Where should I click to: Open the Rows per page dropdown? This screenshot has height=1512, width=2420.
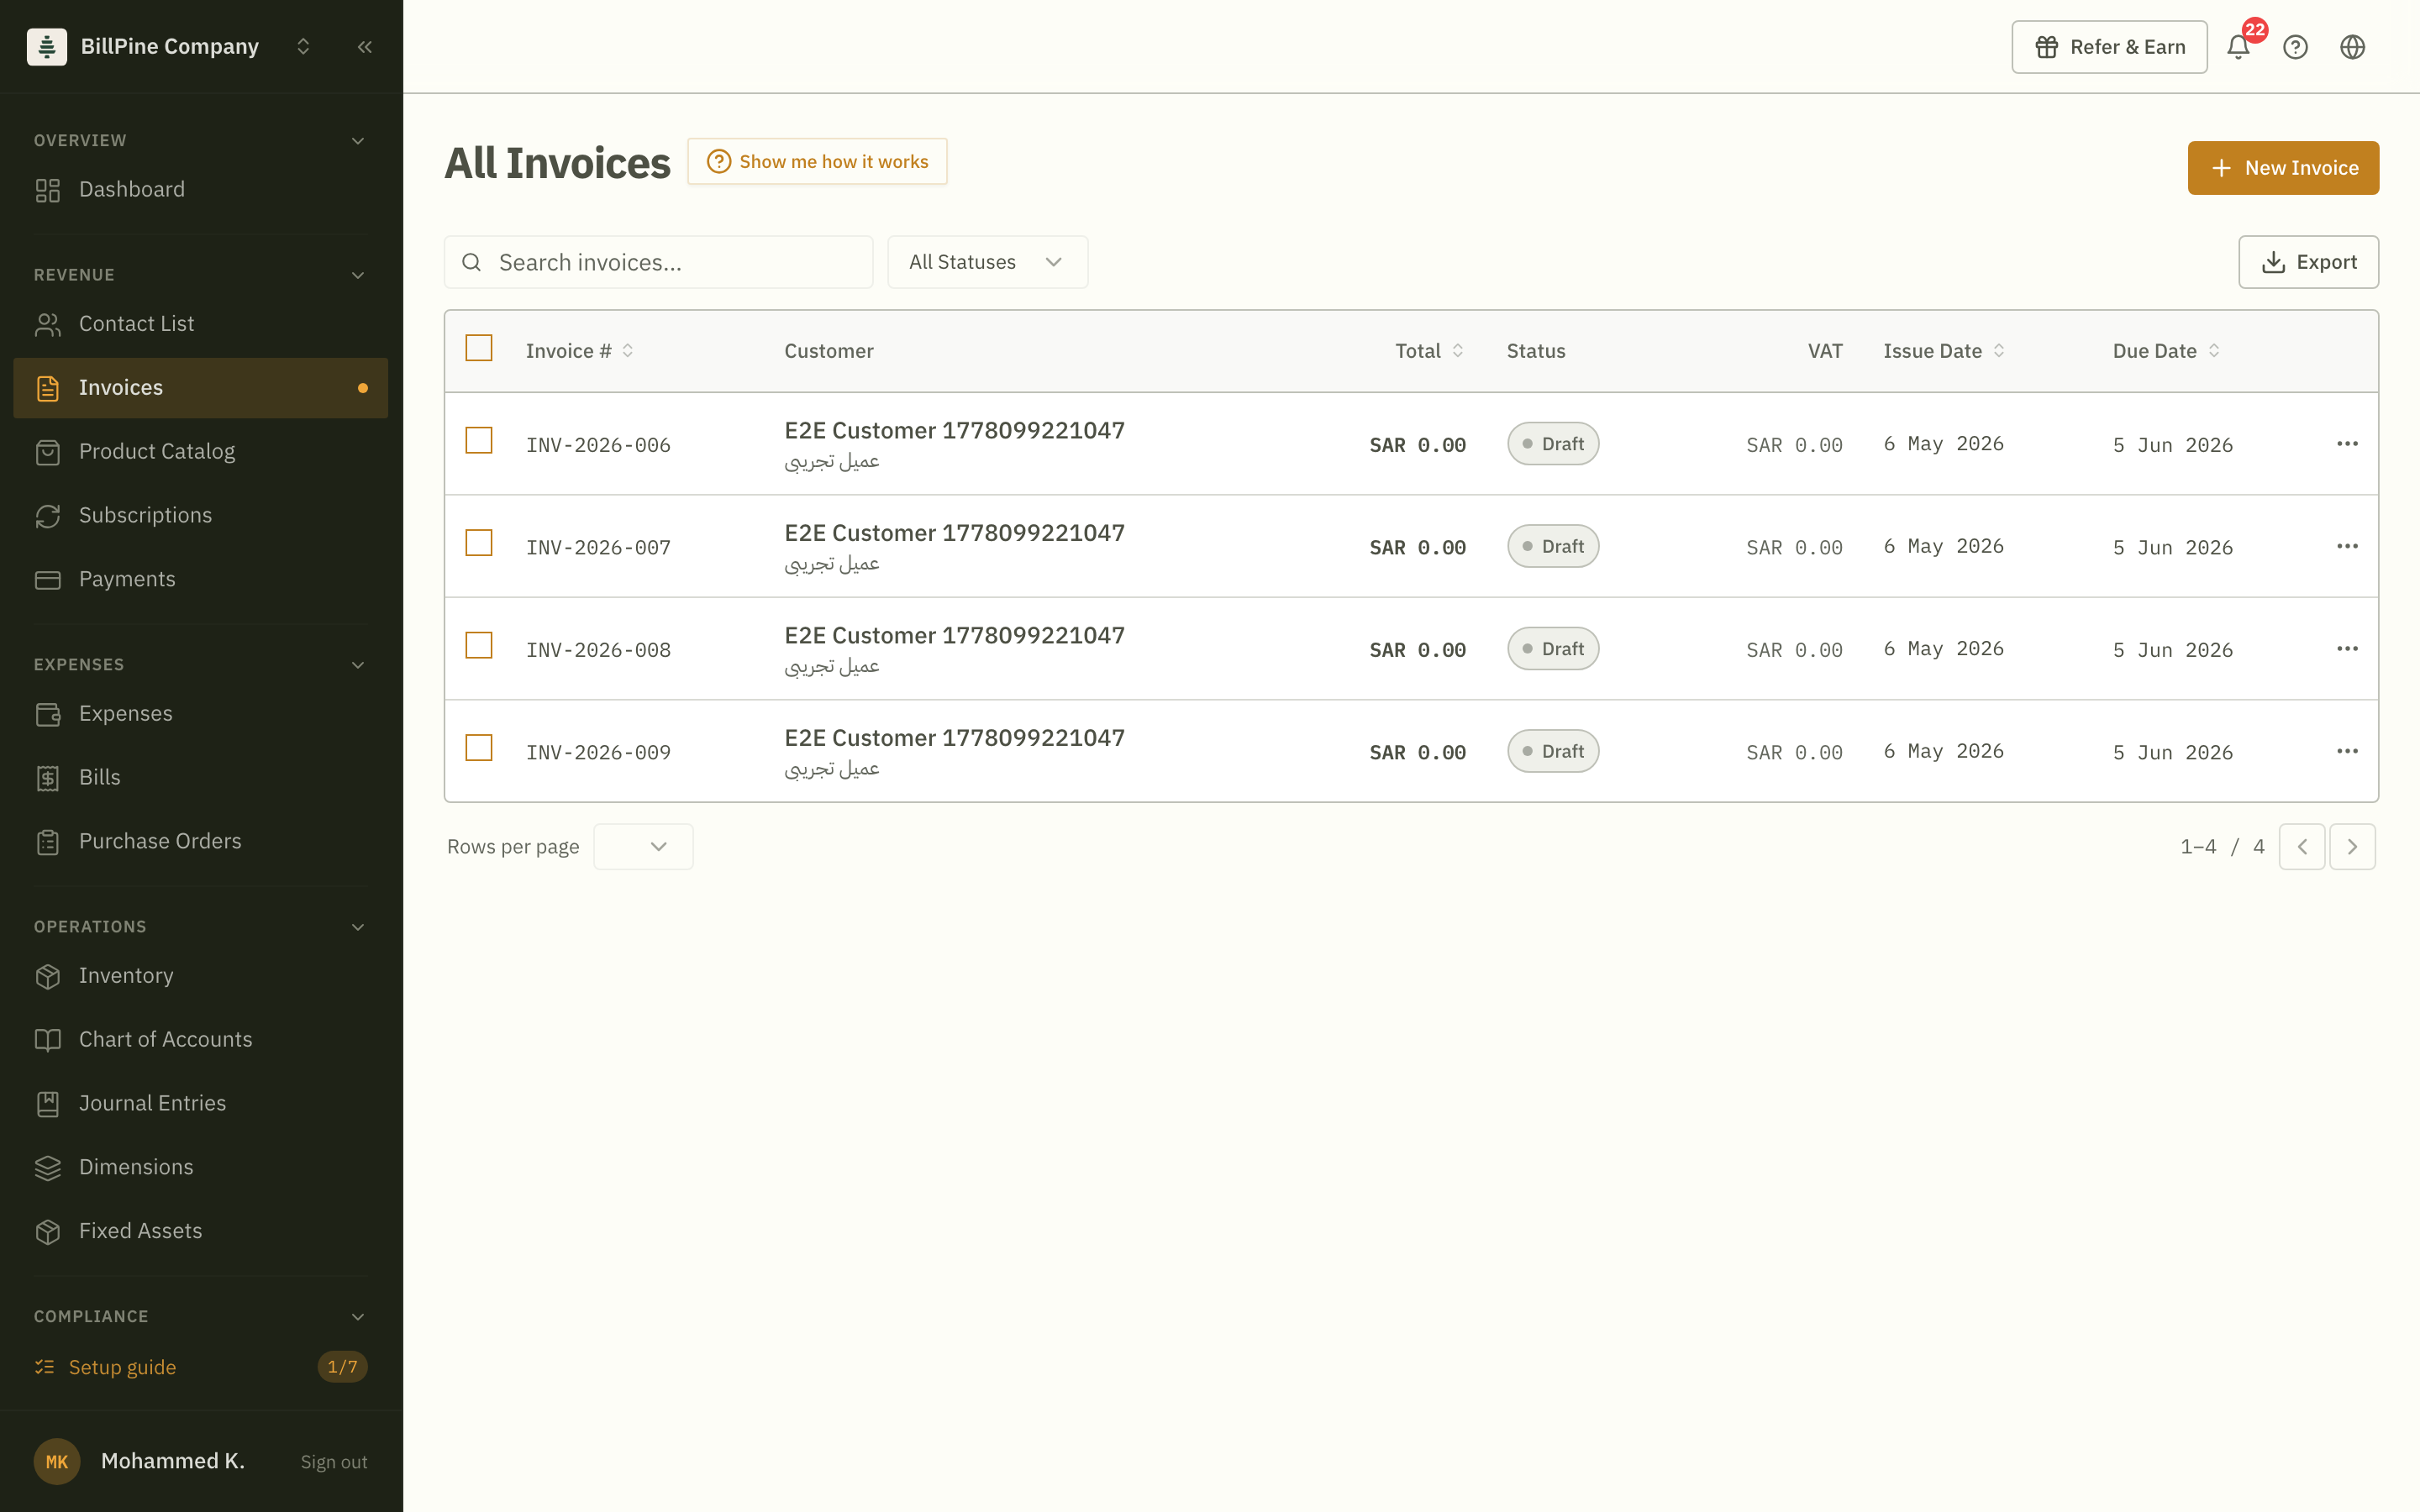(x=643, y=847)
